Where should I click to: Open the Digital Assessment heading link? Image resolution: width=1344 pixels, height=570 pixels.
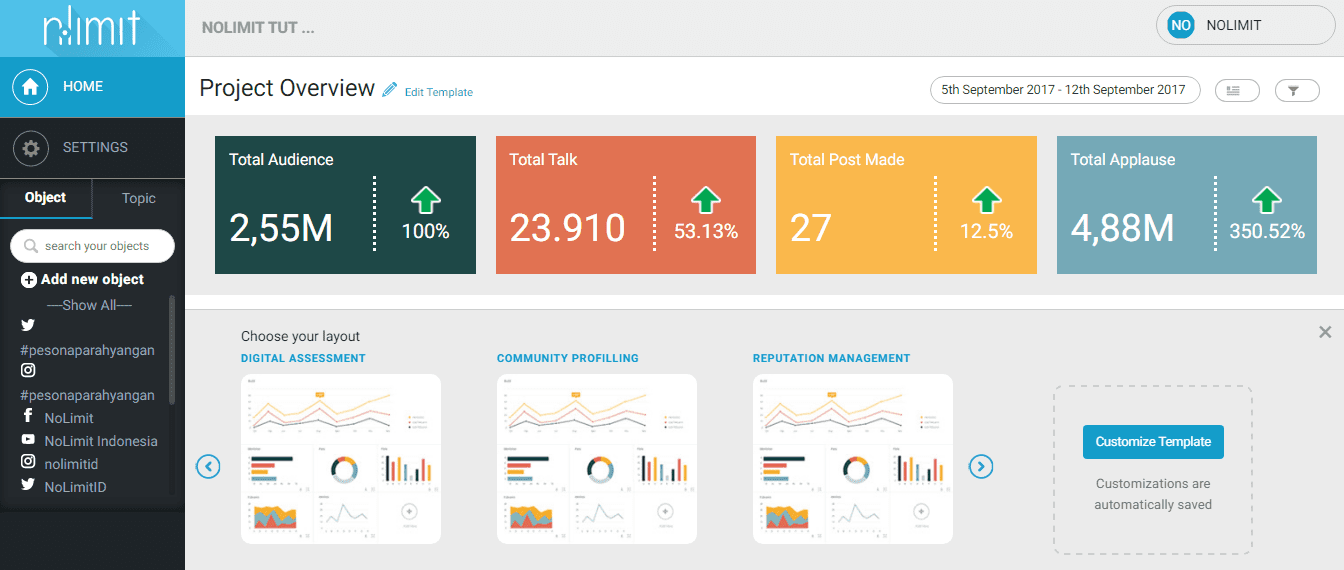pos(303,358)
